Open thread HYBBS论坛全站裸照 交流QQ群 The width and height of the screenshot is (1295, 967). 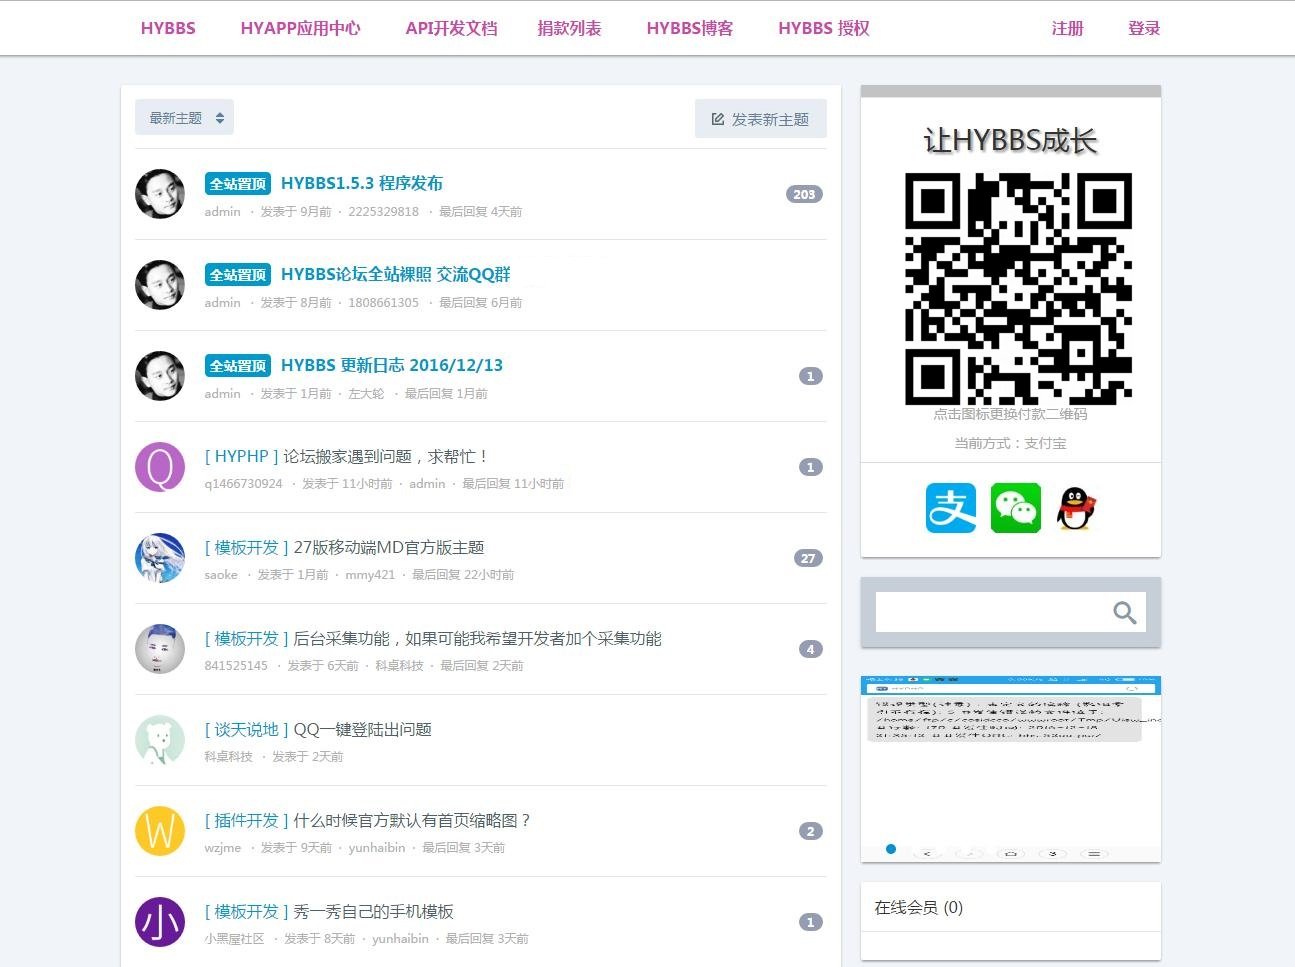click(x=396, y=274)
